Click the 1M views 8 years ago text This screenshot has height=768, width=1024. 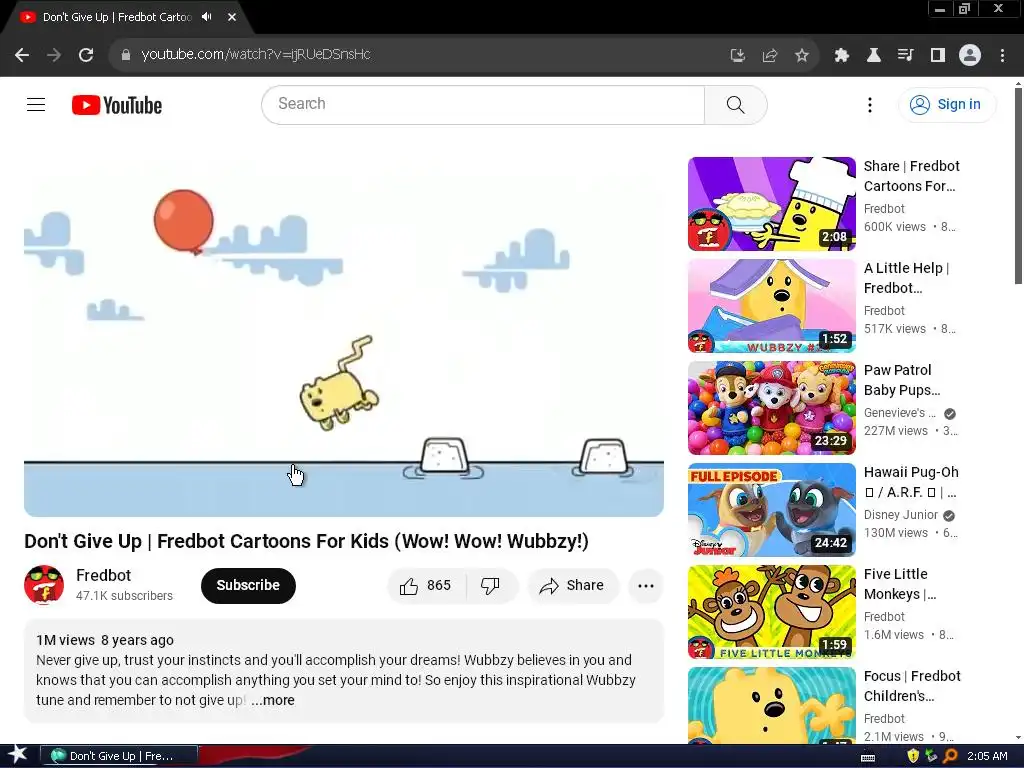pyautogui.click(x=105, y=640)
